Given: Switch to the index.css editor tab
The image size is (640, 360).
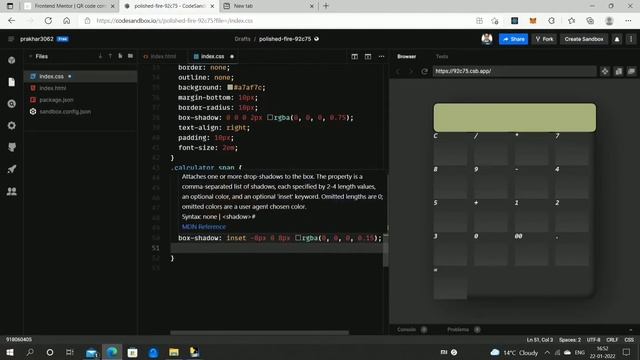Looking at the screenshot, I should 213,56.
